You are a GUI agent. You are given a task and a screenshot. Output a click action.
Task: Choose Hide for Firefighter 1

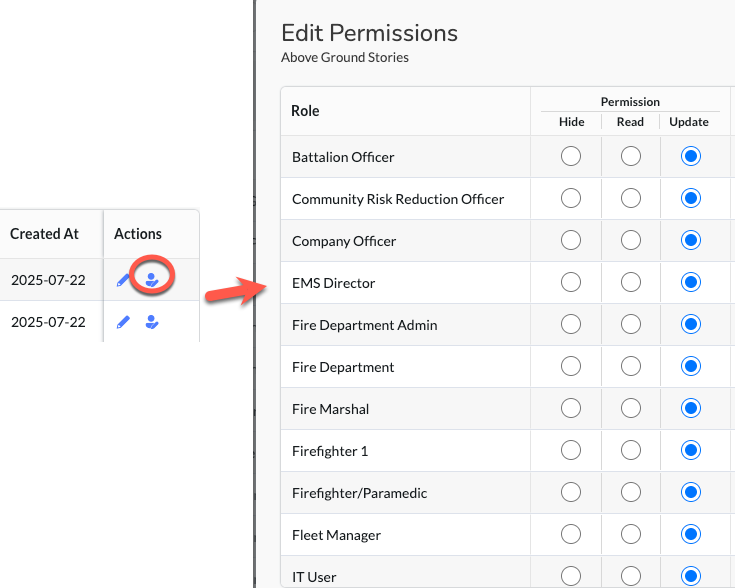pyautogui.click(x=570, y=450)
